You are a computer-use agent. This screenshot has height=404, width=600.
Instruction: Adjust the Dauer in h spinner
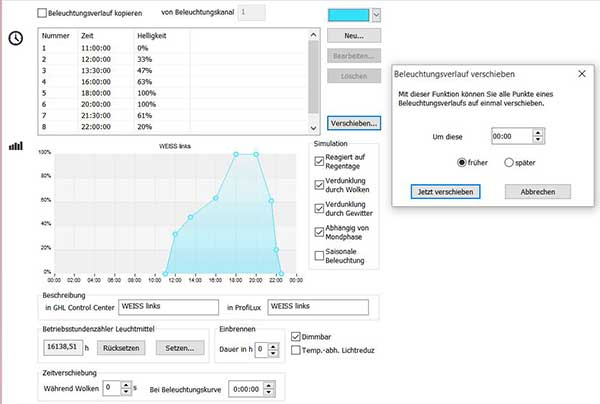(273, 348)
